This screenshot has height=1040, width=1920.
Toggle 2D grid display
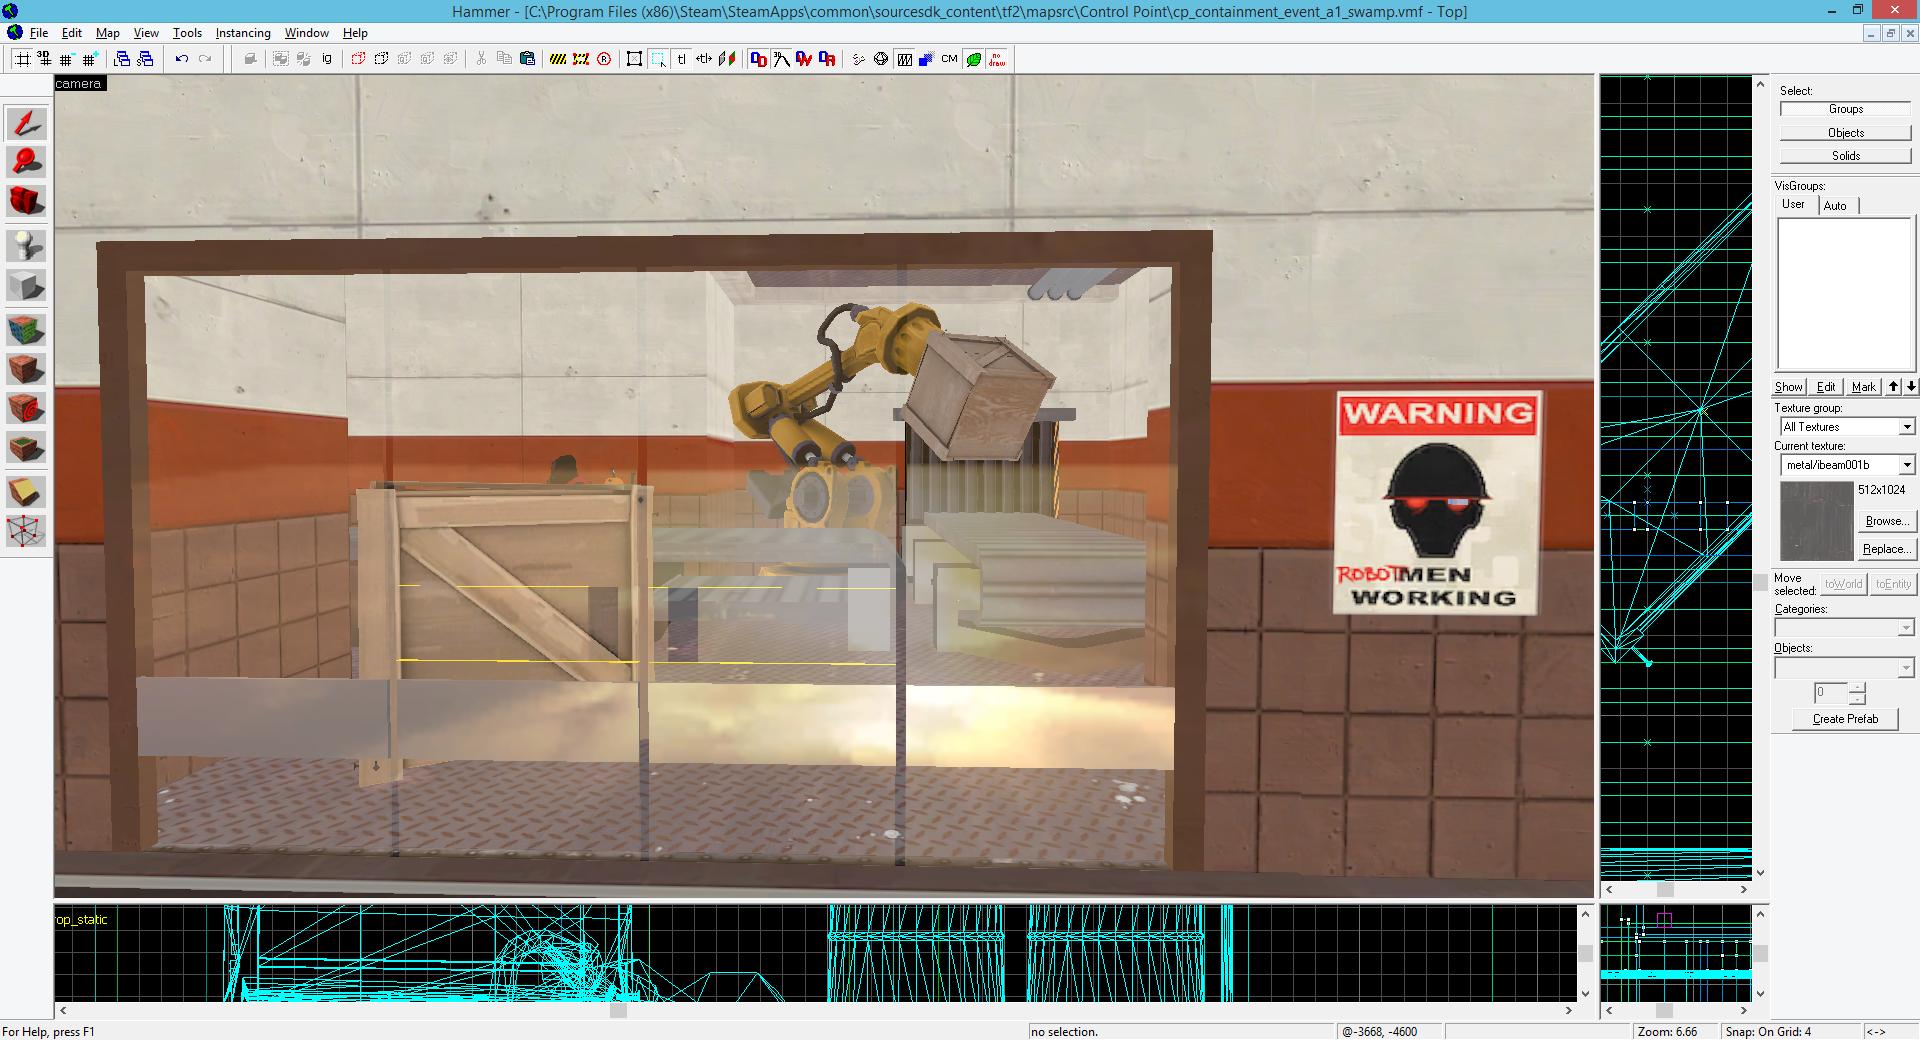coord(22,59)
